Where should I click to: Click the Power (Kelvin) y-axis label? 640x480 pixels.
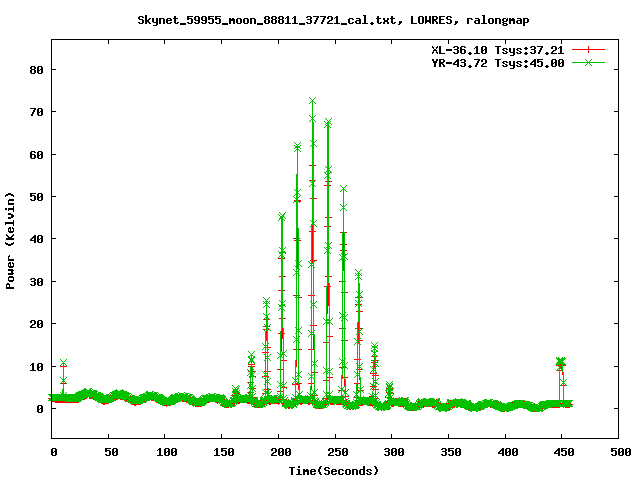click(10, 241)
